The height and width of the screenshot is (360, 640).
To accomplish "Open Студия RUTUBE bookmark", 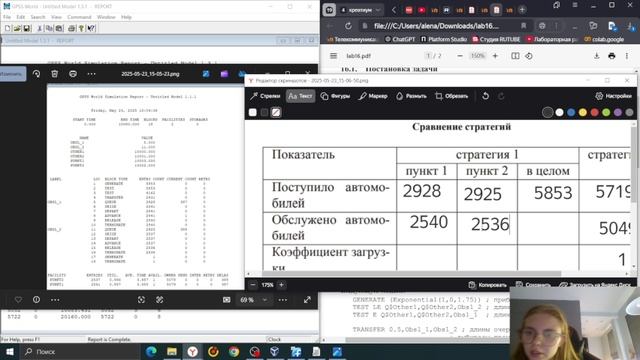I will click(x=496, y=39).
